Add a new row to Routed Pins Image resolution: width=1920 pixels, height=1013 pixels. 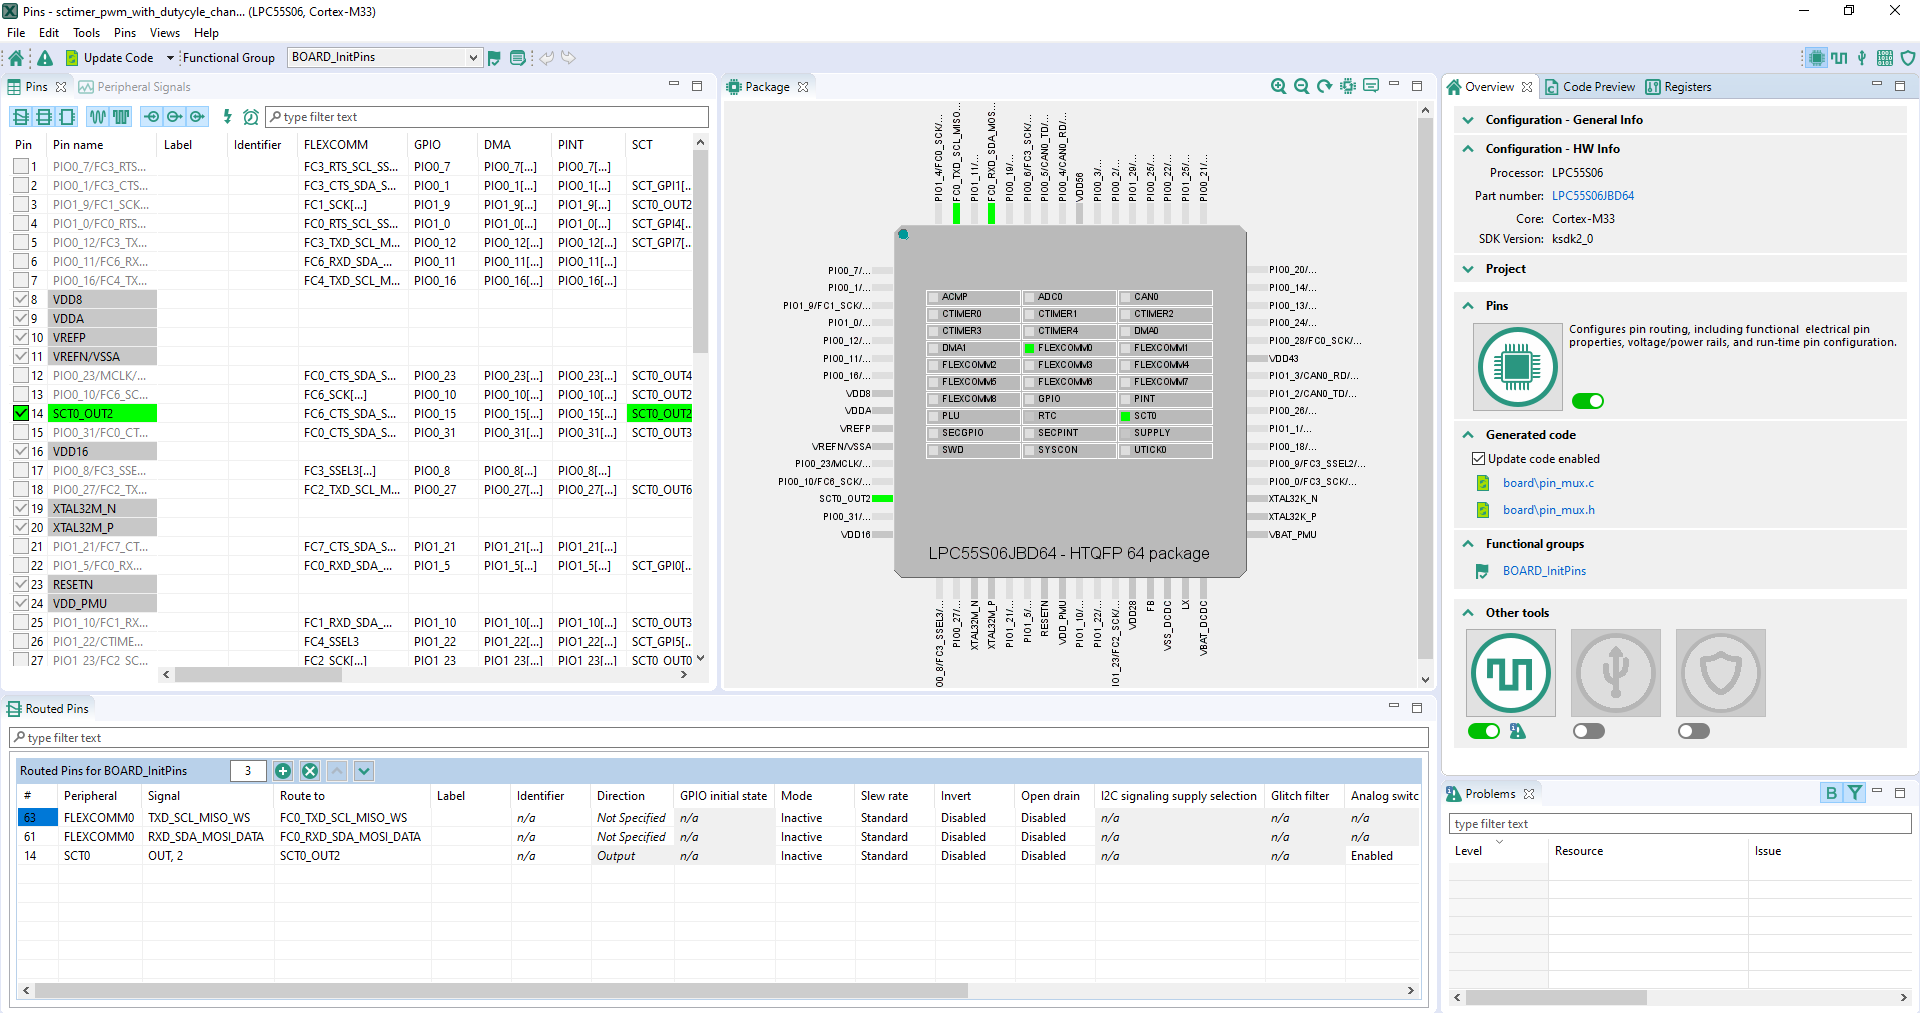click(x=283, y=771)
